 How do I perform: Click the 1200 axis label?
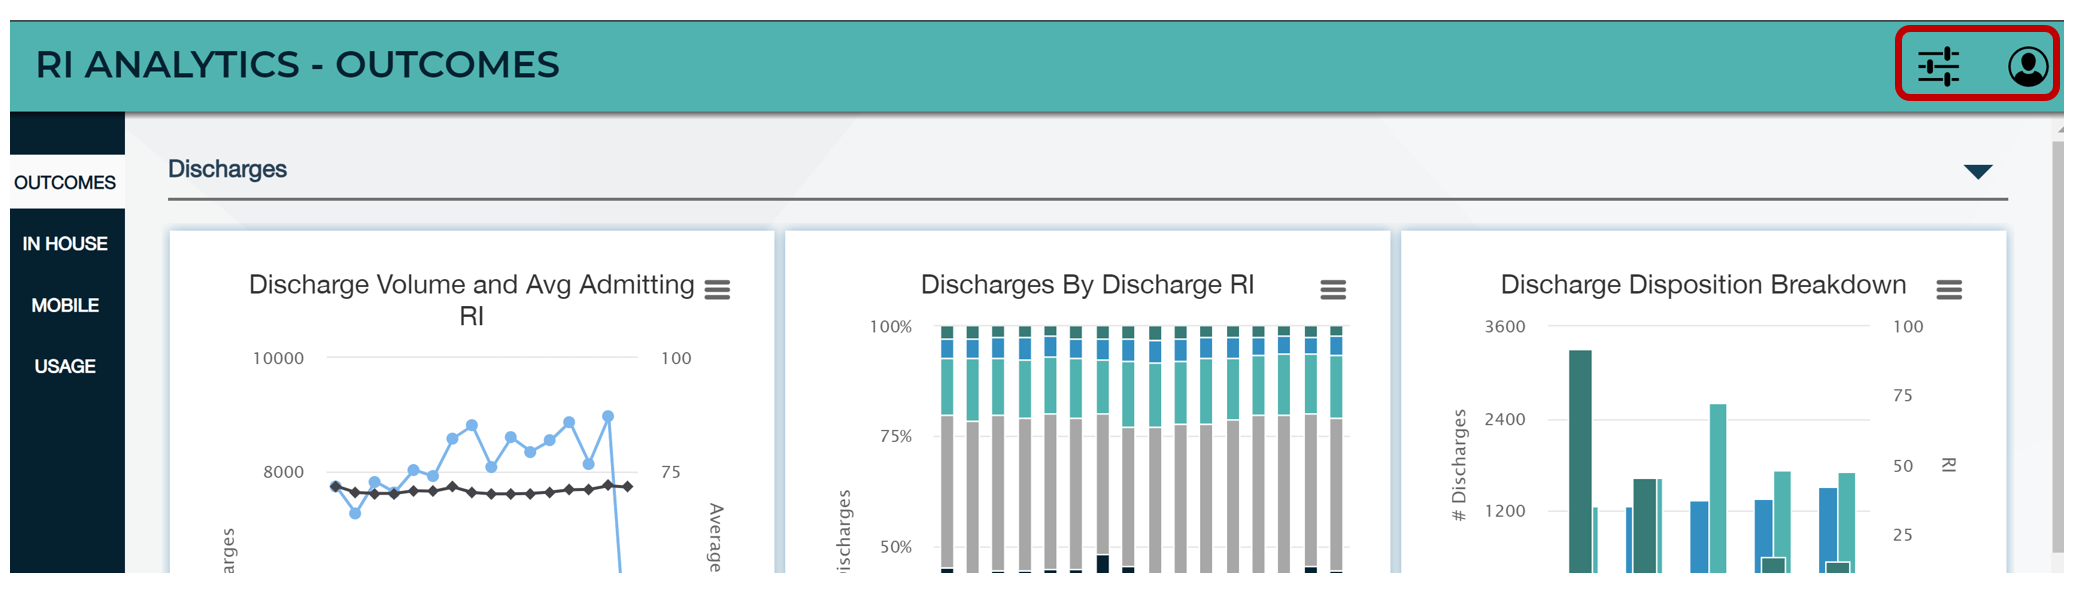(x=1505, y=511)
